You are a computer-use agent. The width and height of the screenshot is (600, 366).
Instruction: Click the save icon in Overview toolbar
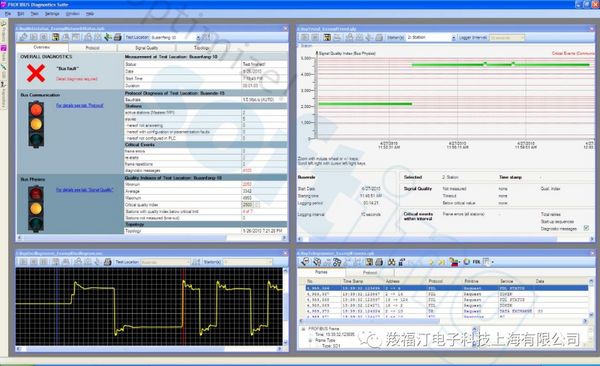tap(56, 37)
